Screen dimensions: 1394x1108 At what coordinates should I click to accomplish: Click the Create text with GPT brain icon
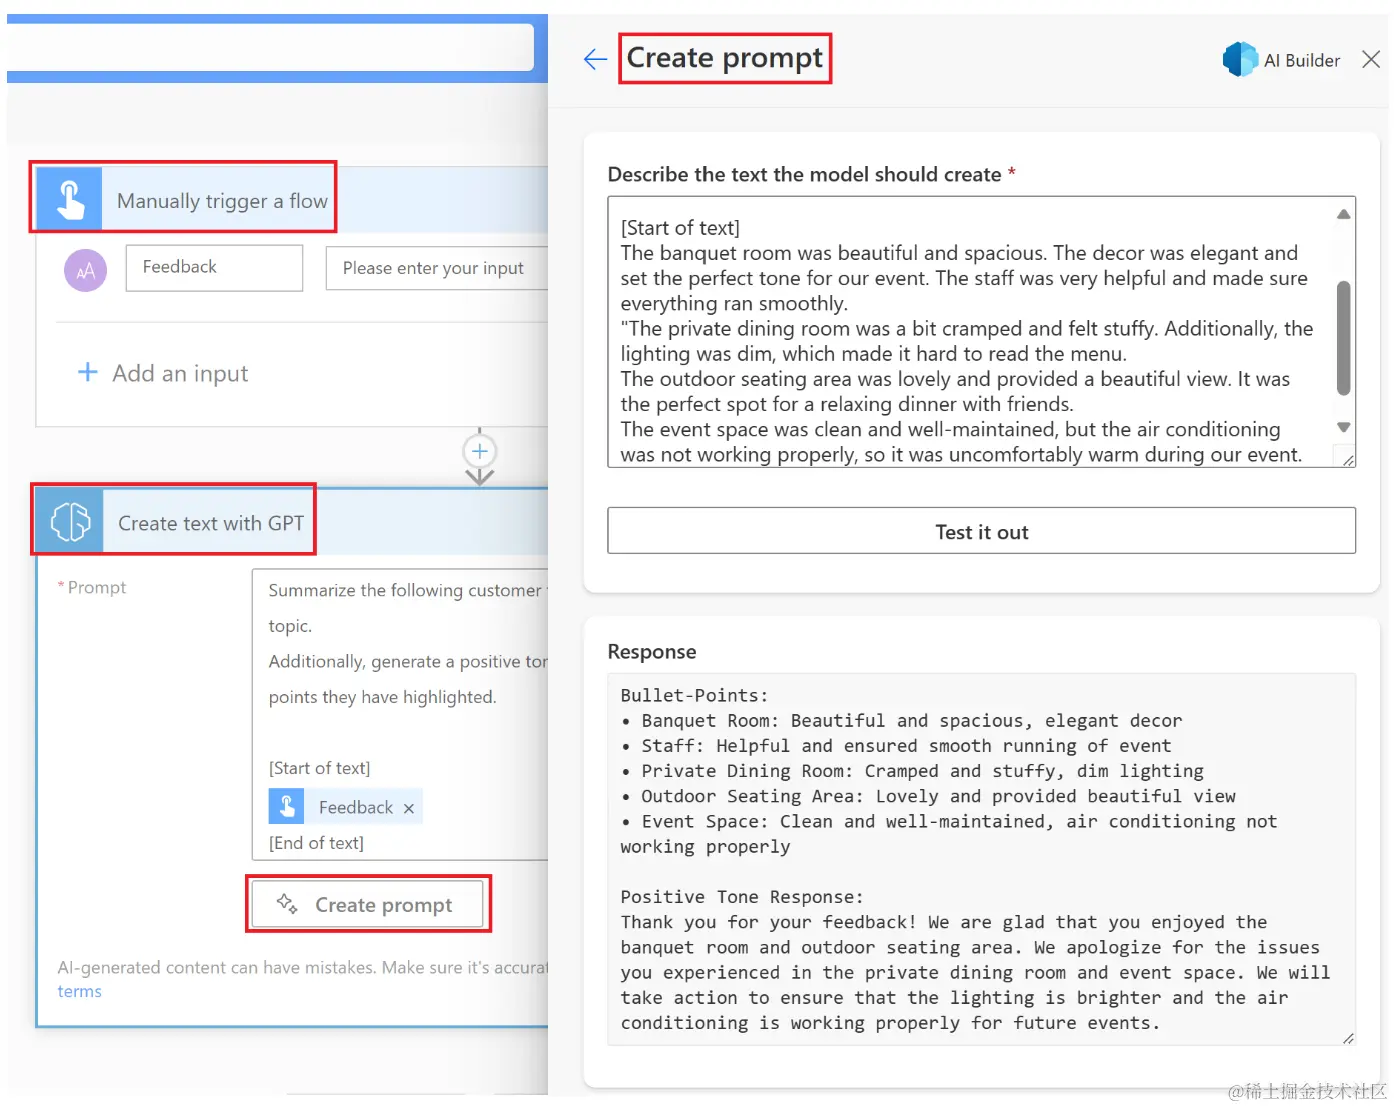click(70, 521)
